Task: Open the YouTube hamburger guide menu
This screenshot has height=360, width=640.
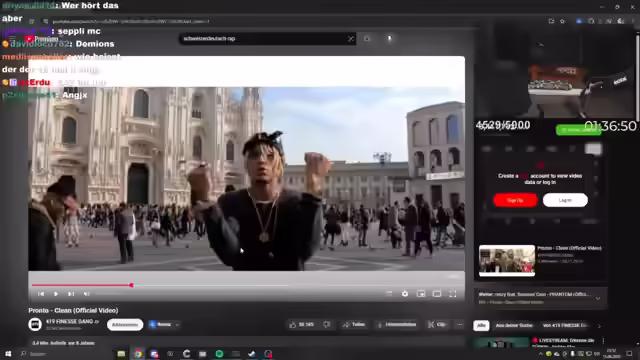Action: point(13,39)
